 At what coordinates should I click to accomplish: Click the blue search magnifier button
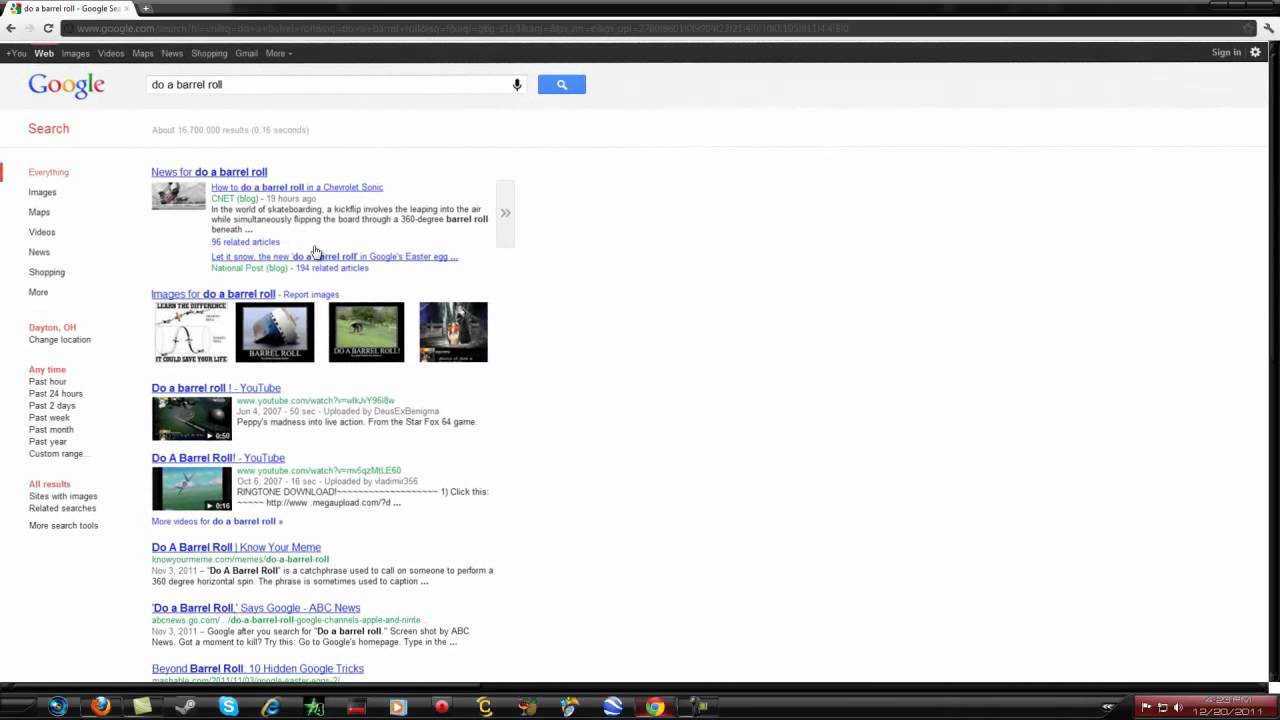[x=561, y=85]
